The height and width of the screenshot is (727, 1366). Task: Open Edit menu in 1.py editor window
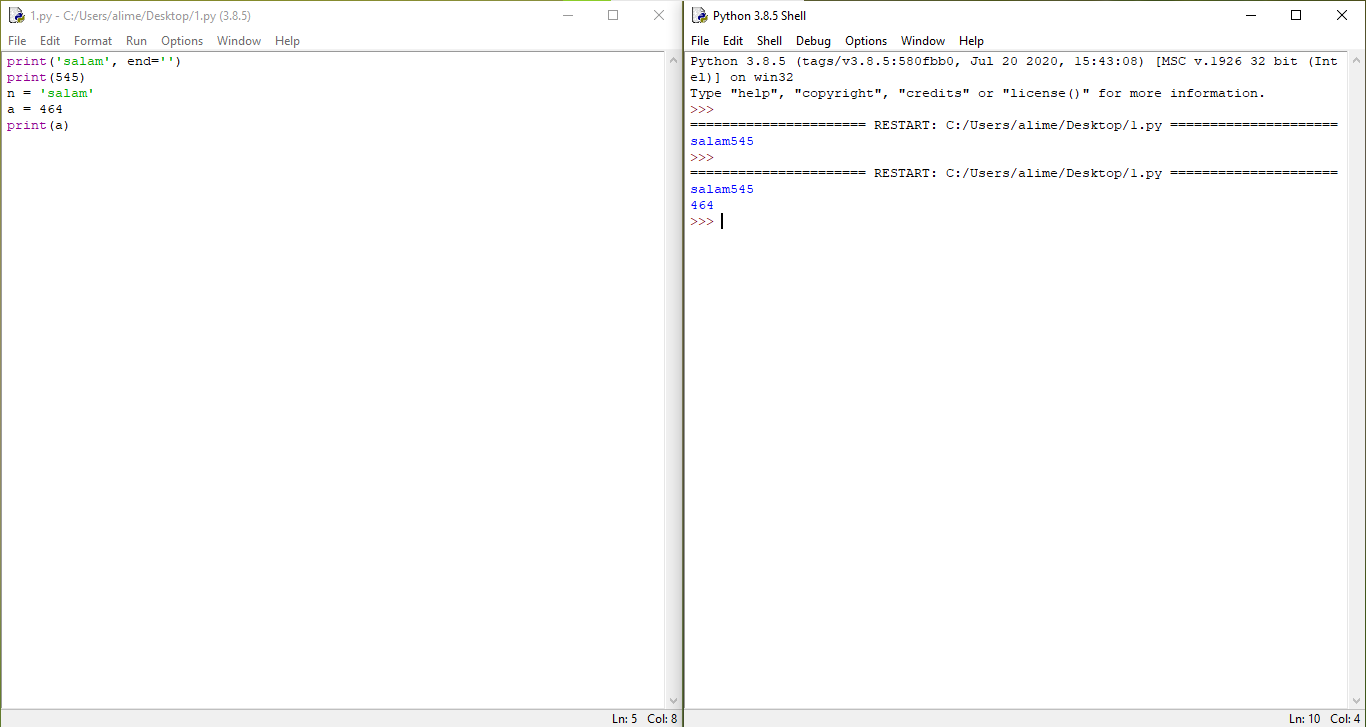pyautogui.click(x=50, y=41)
